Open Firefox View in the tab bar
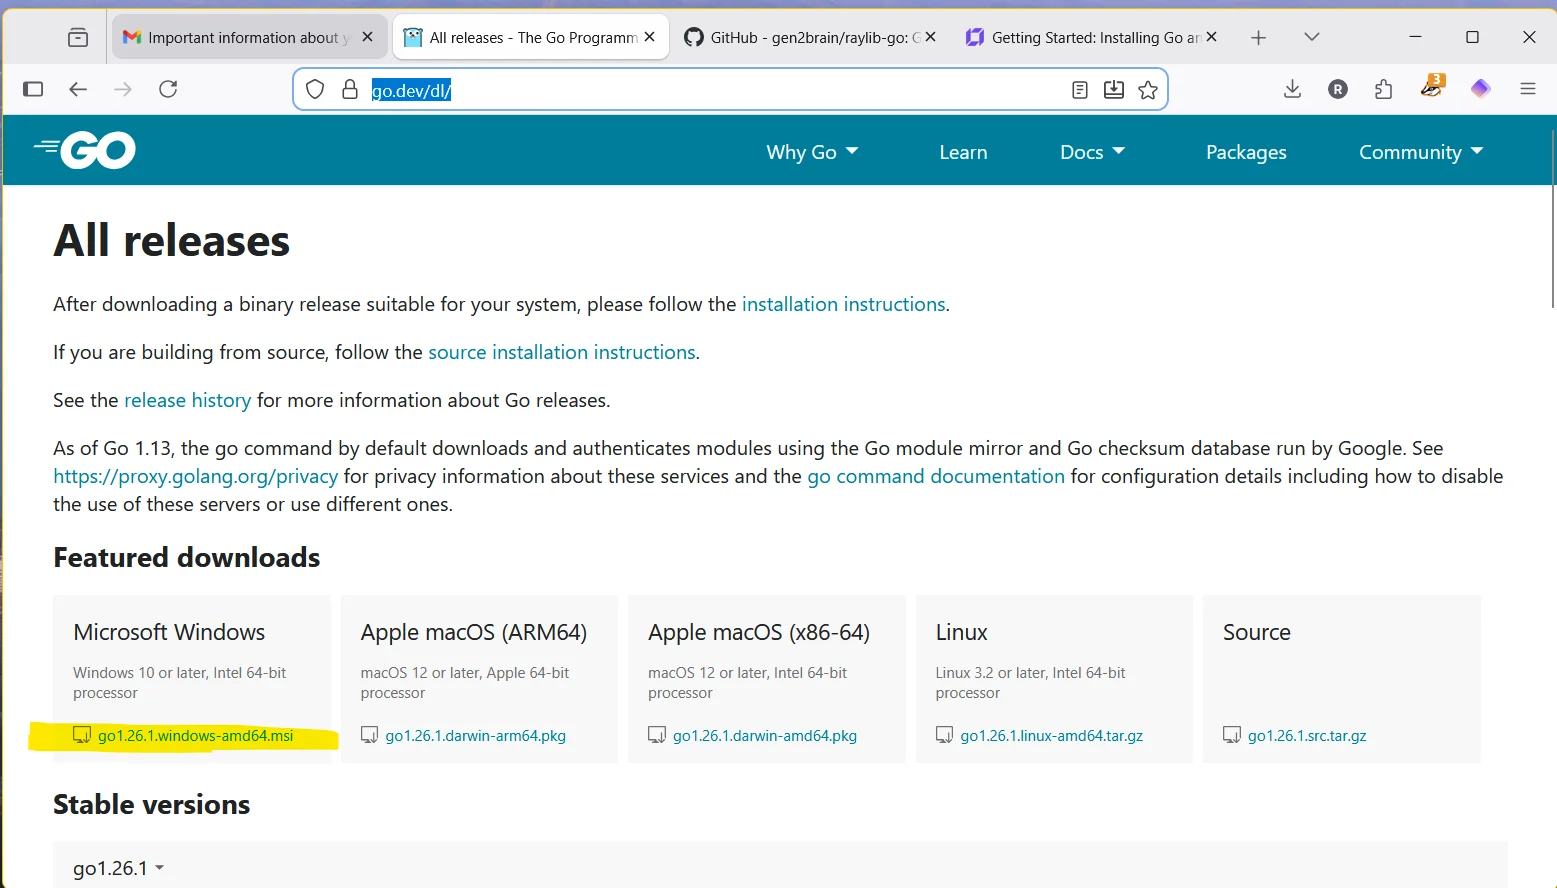The height and width of the screenshot is (888, 1557). click(77, 36)
